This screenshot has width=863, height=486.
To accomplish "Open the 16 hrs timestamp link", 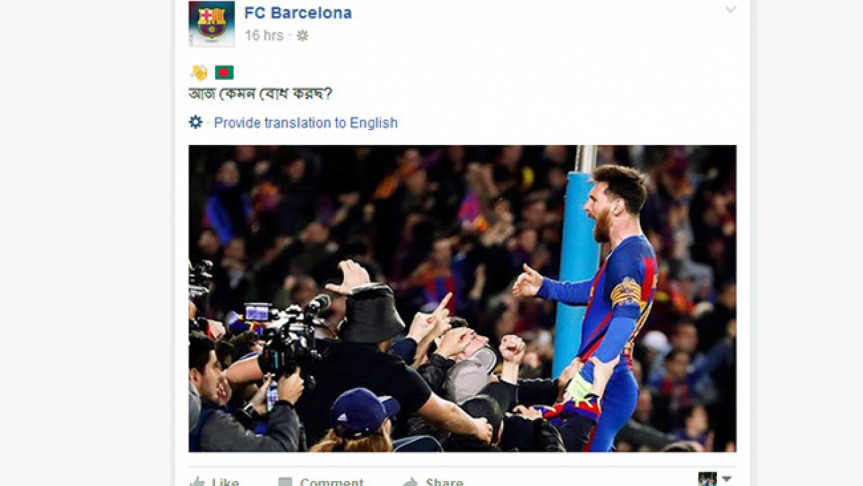I will click(x=264, y=36).
